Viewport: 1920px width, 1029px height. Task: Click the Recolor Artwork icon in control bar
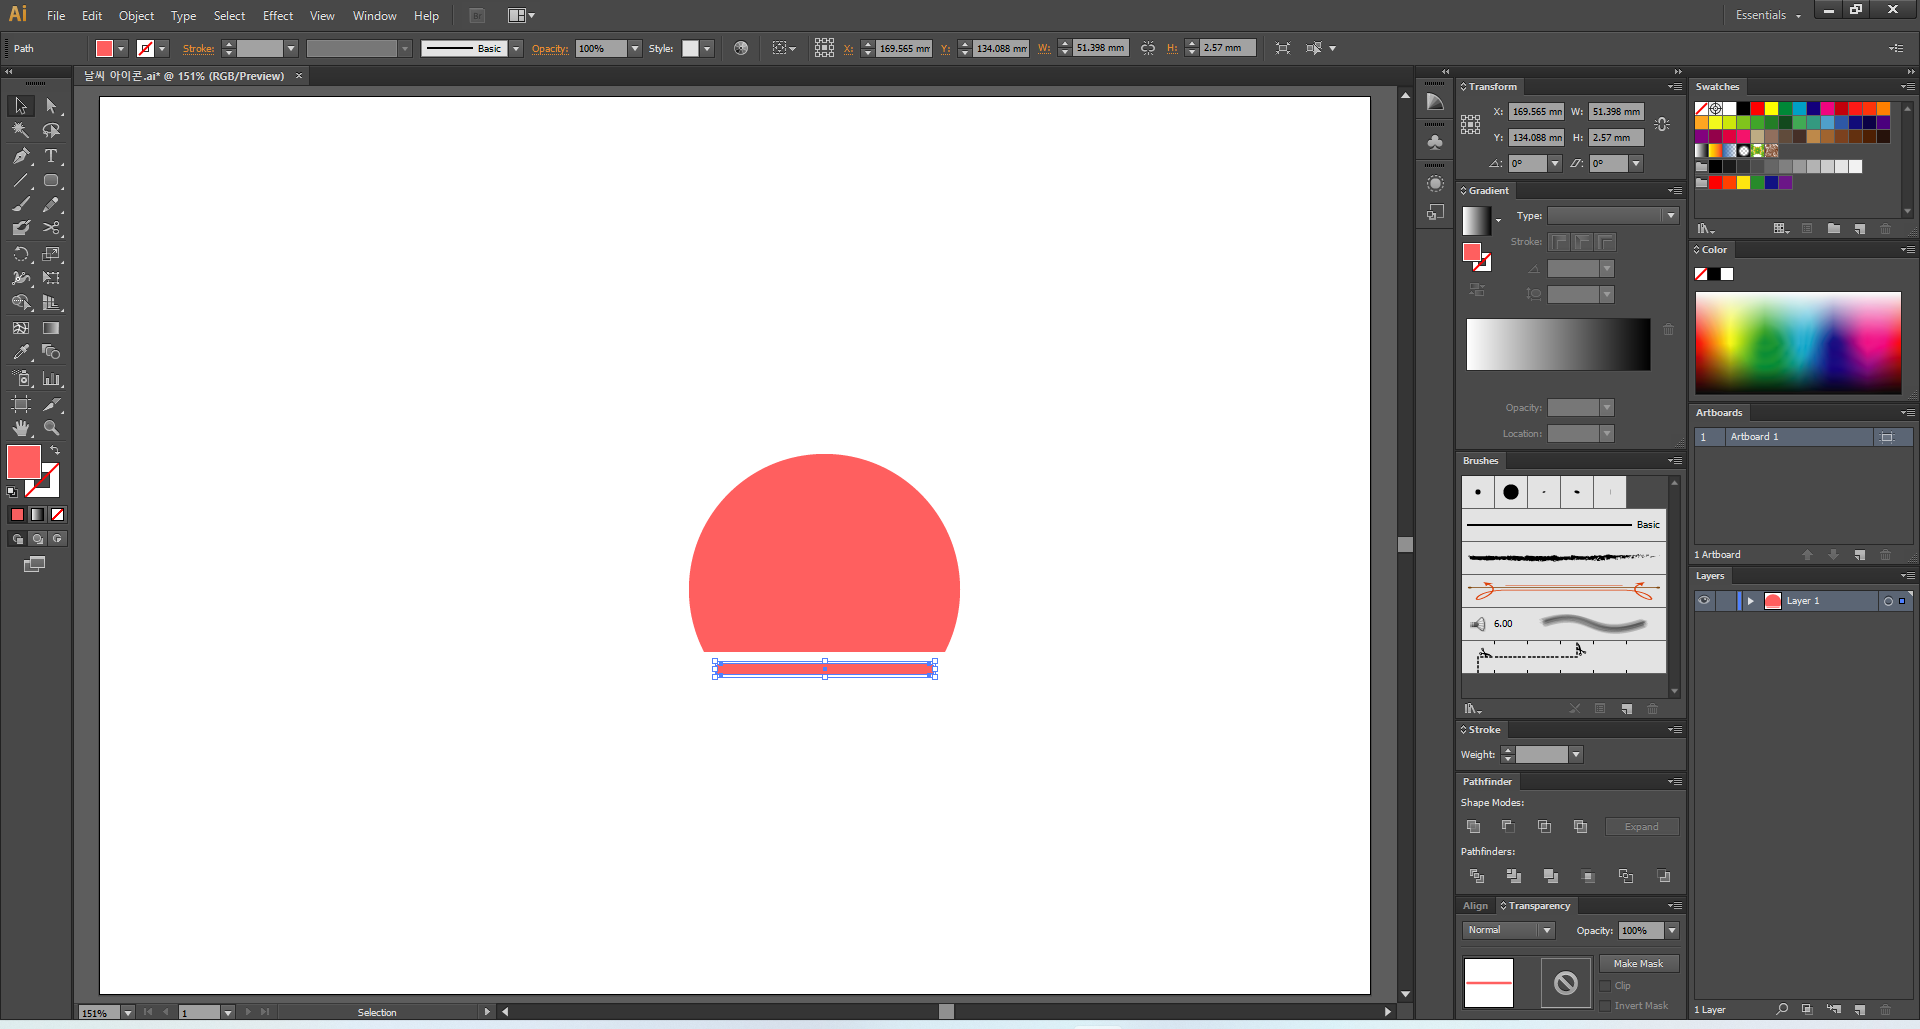[741, 48]
